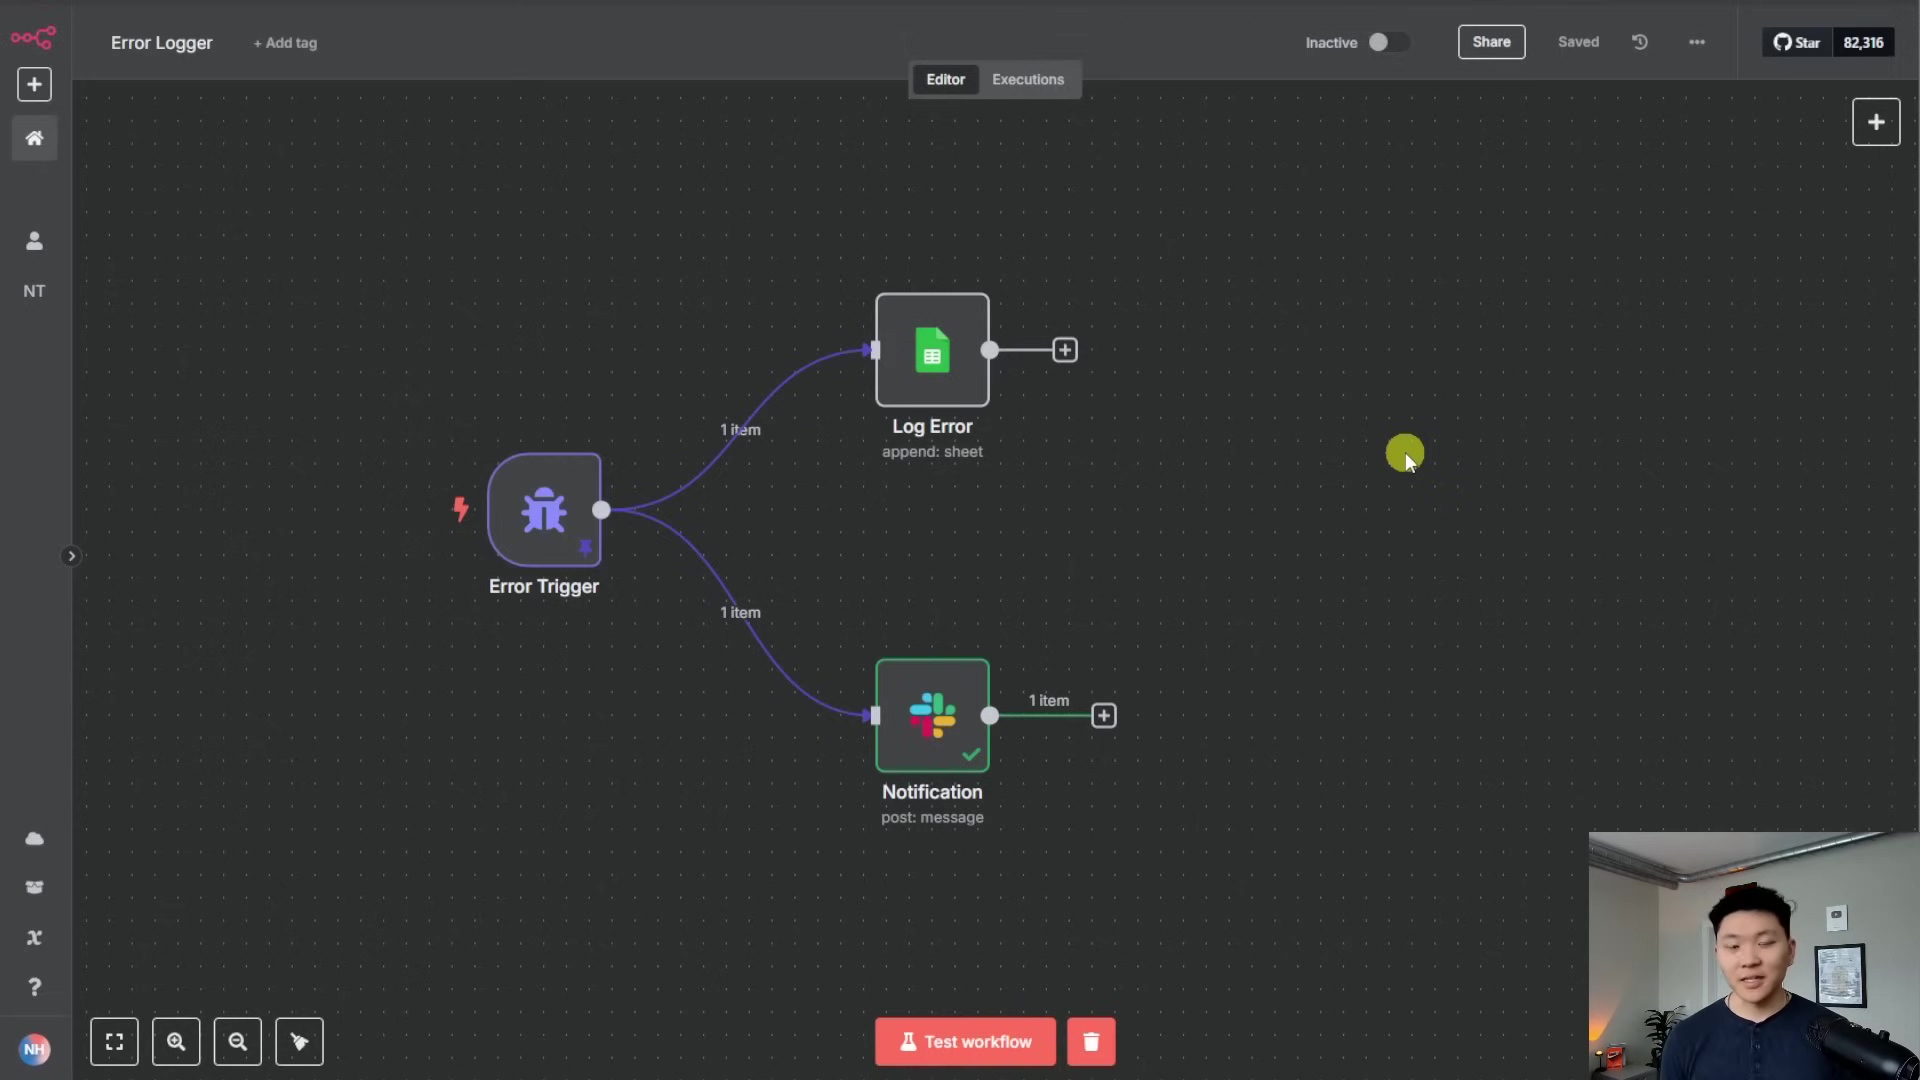Toggle the Inactive workflow switch
Screen dimensions: 1920x1080
coord(1387,42)
